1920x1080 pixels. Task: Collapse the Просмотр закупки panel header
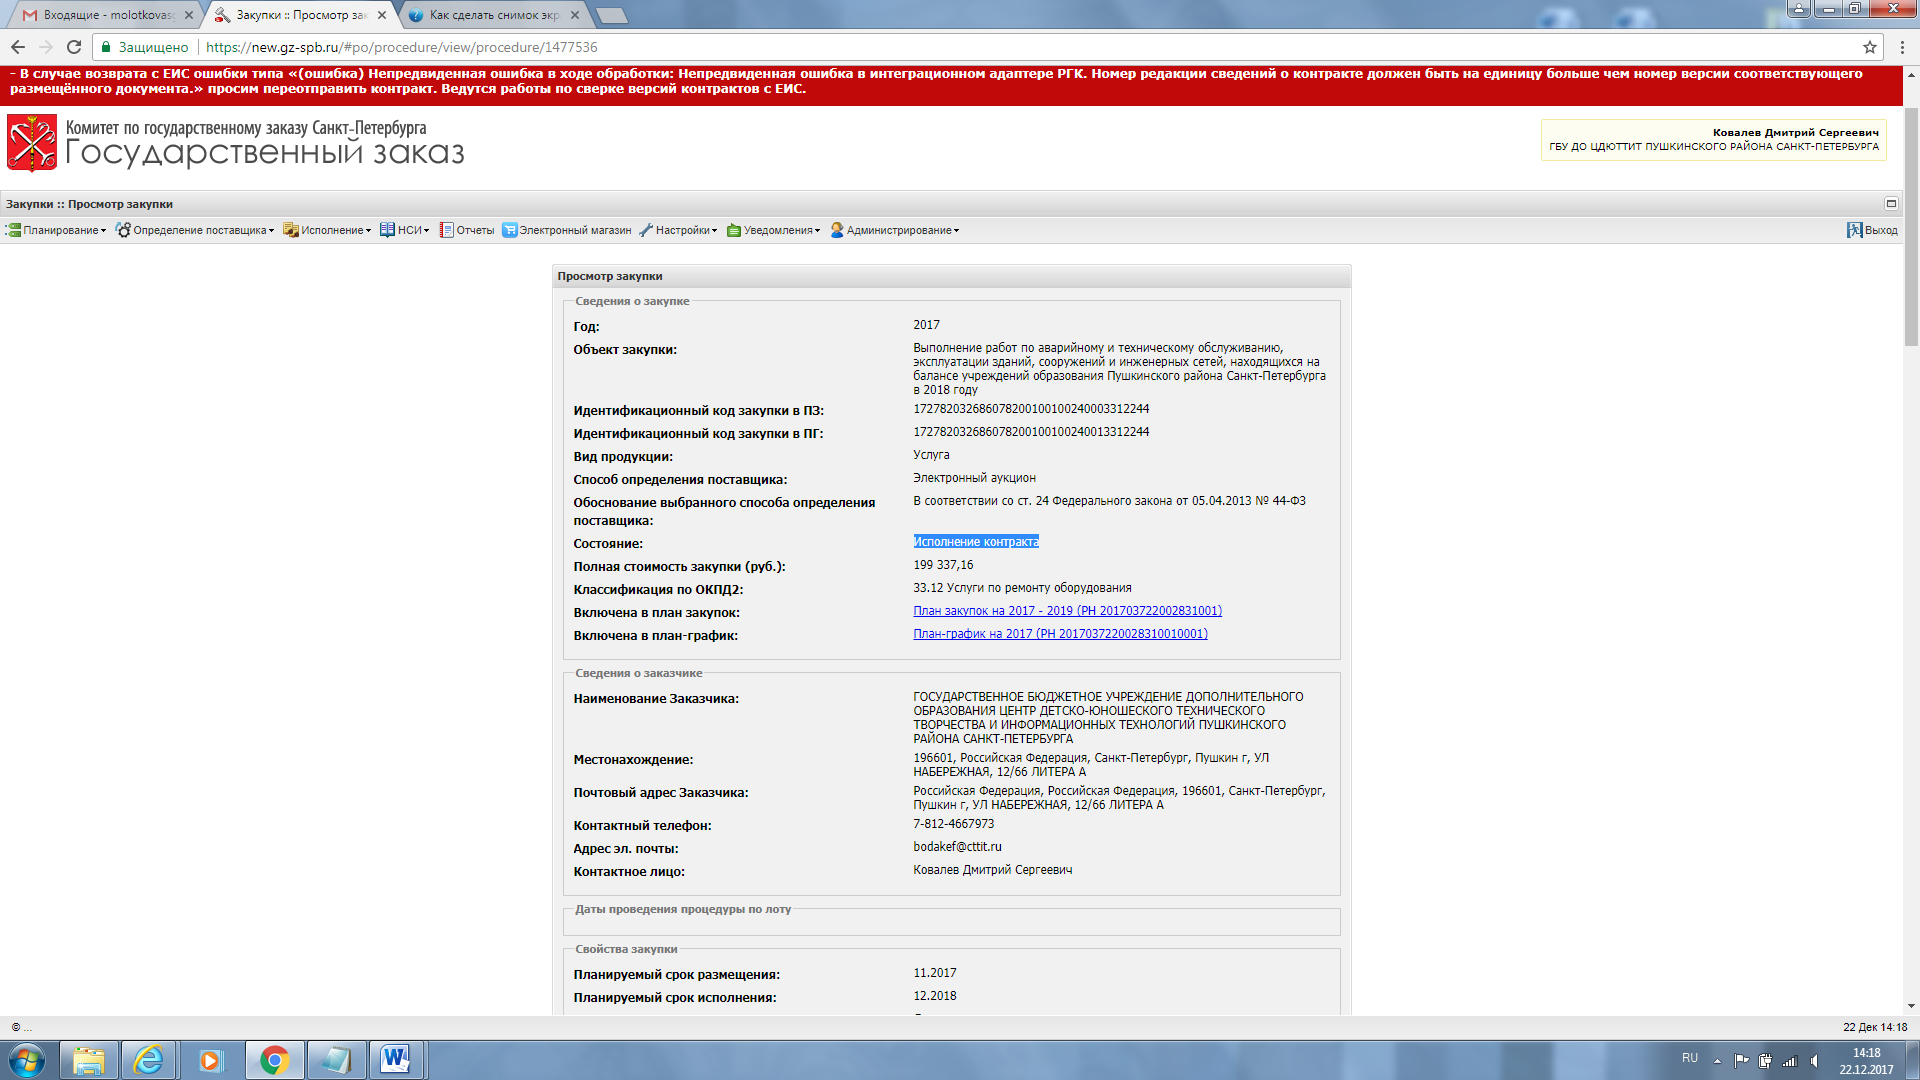click(1891, 204)
